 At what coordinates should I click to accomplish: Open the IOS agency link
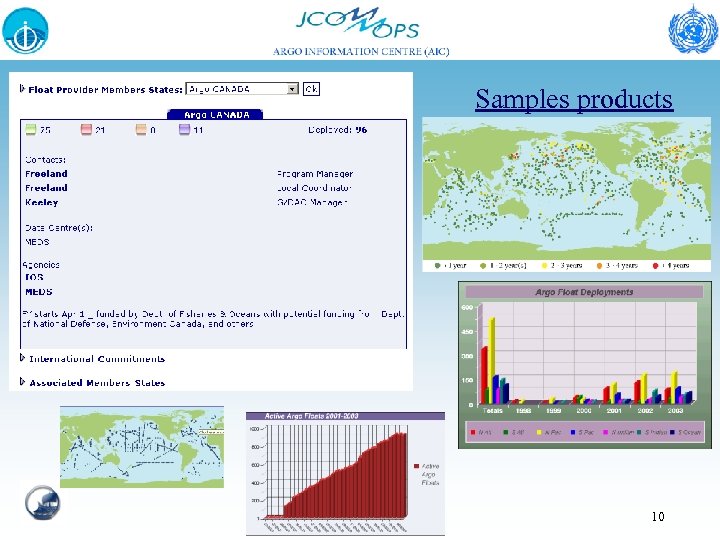(34, 277)
